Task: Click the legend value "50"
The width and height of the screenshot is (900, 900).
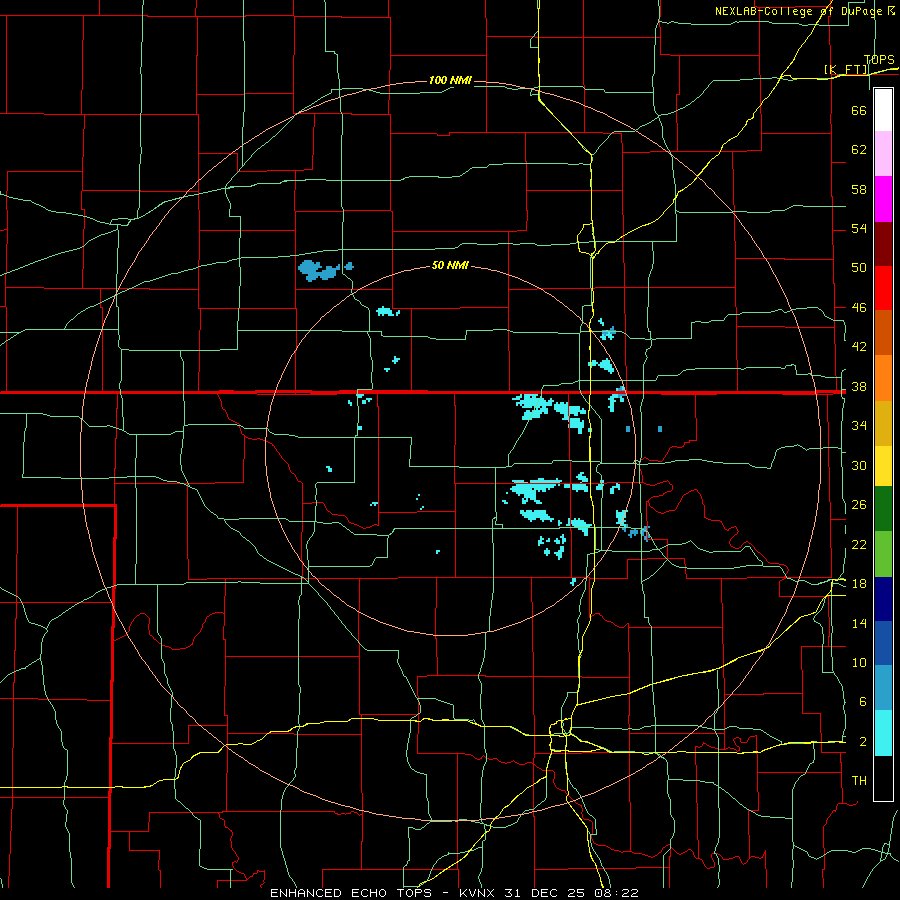Action: coord(859,268)
